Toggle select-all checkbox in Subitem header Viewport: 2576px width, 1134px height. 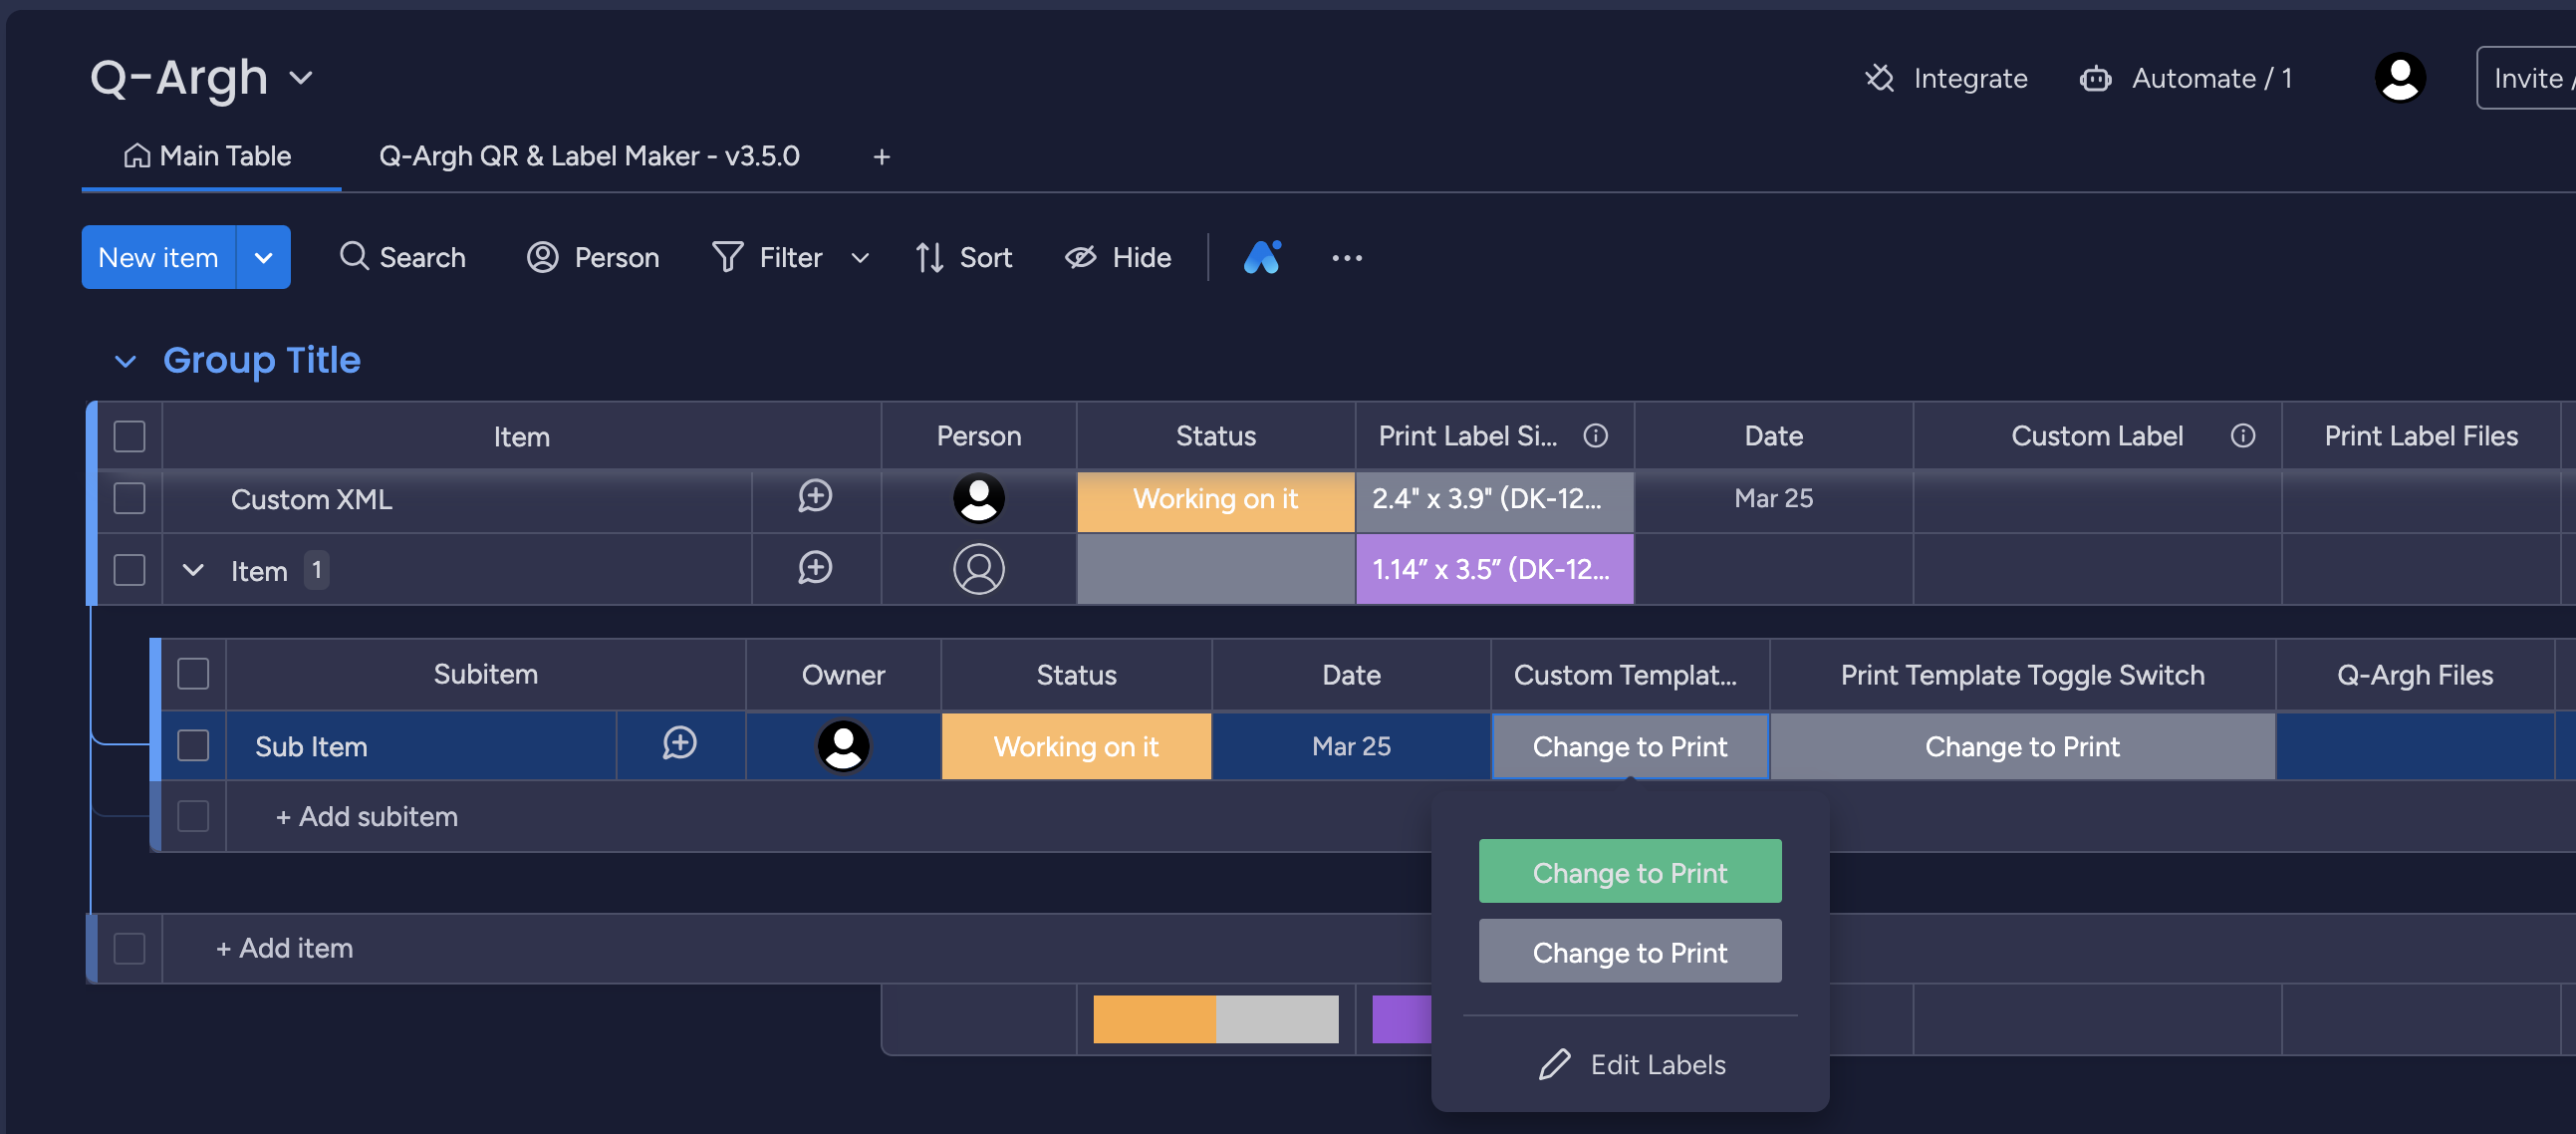click(193, 674)
